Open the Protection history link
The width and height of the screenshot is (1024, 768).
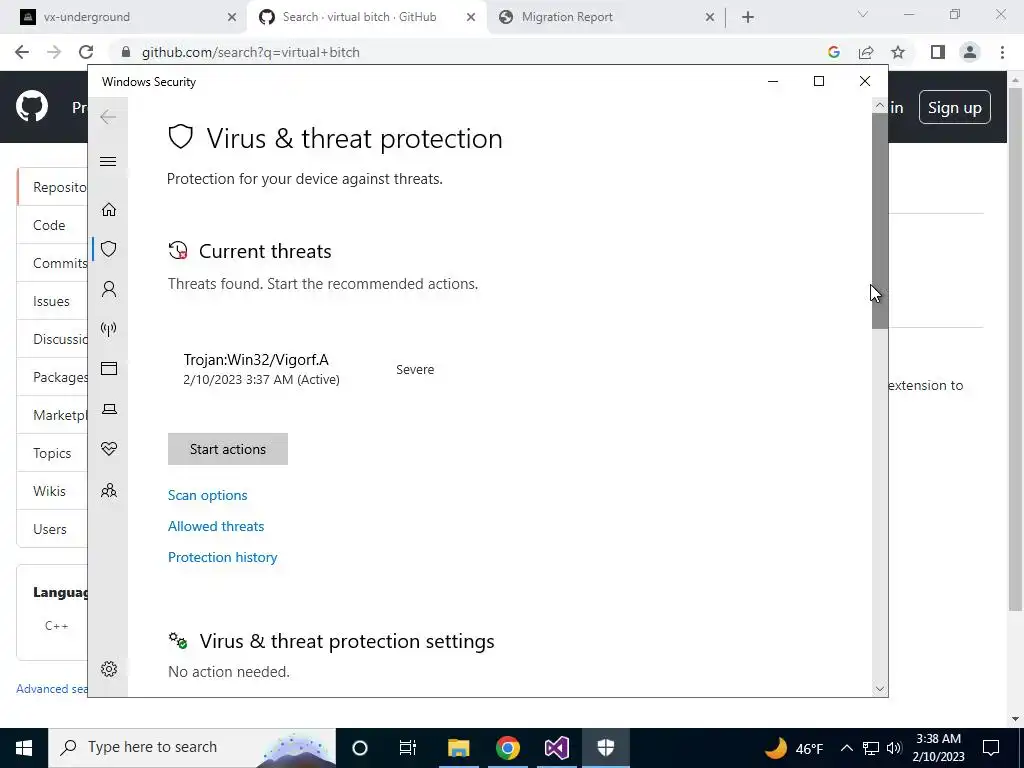pos(223,557)
